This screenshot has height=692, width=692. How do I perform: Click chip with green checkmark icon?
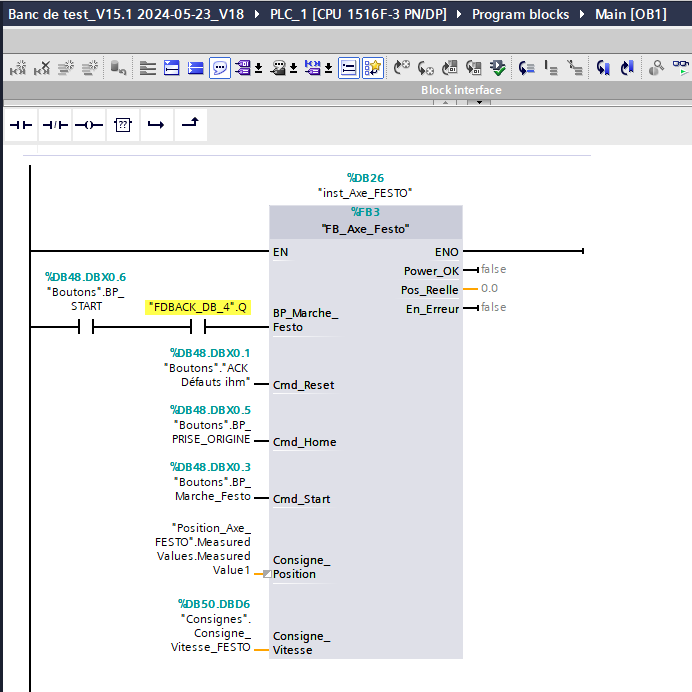[498, 68]
